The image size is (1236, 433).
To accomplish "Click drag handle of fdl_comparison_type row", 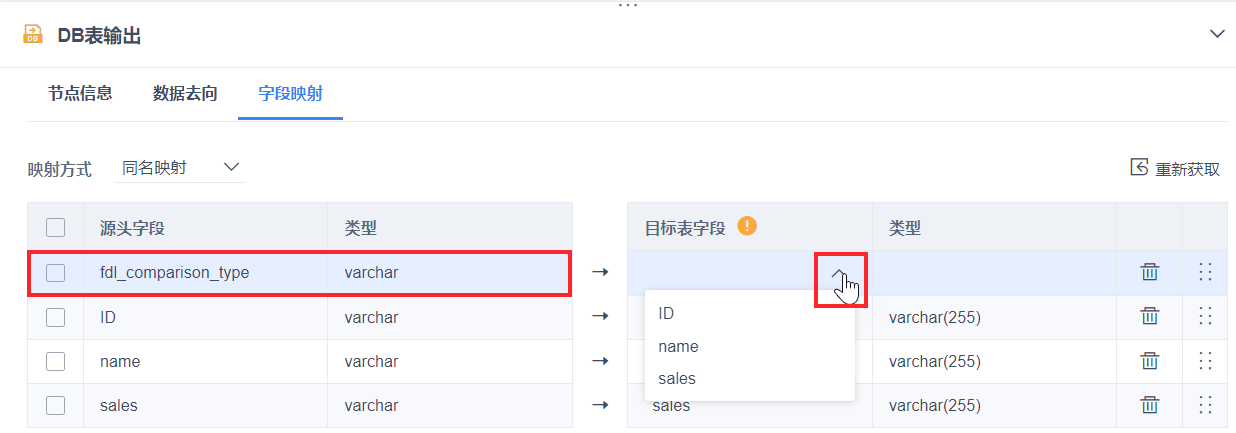I will click(1205, 272).
